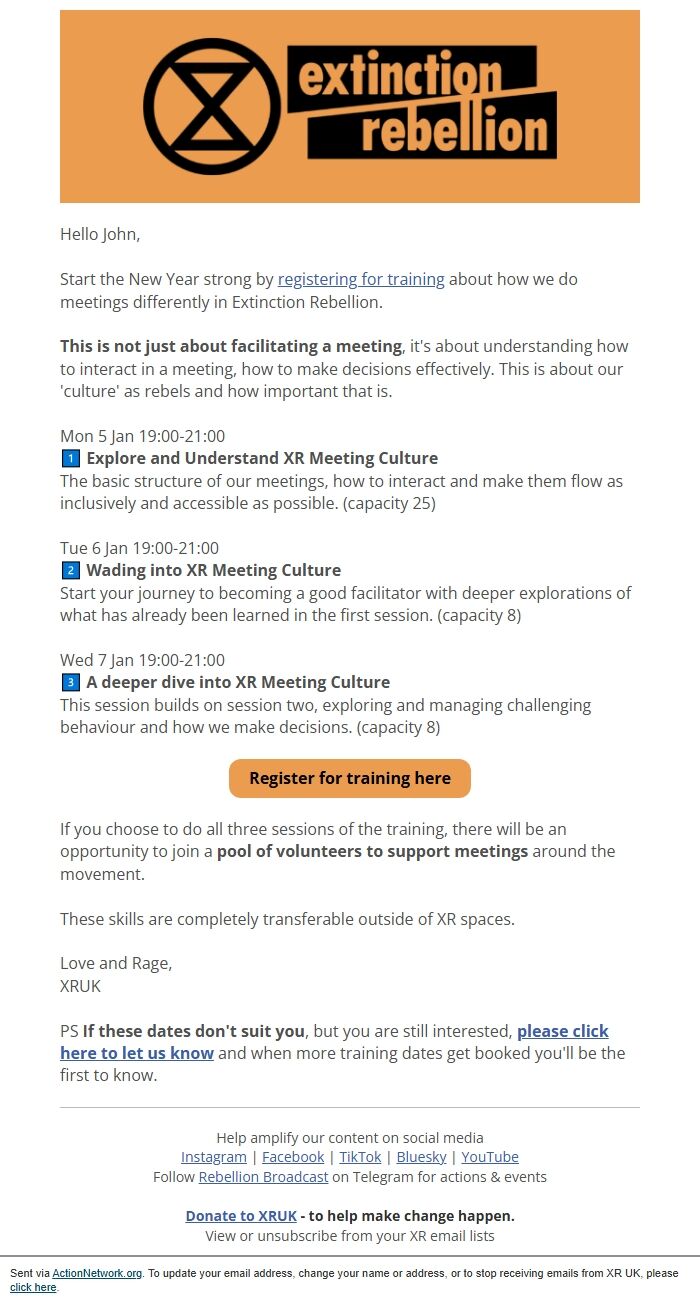Open the Instagram link

[x=213, y=1157]
